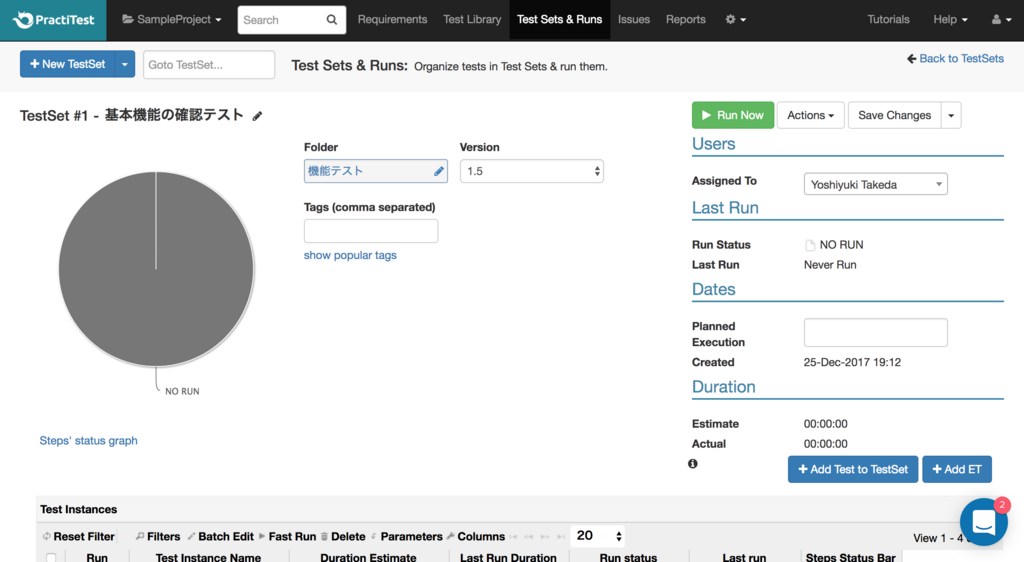Click the show popular tags link
Image resolution: width=1024 pixels, height=562 pixels.
pos(350,255)
